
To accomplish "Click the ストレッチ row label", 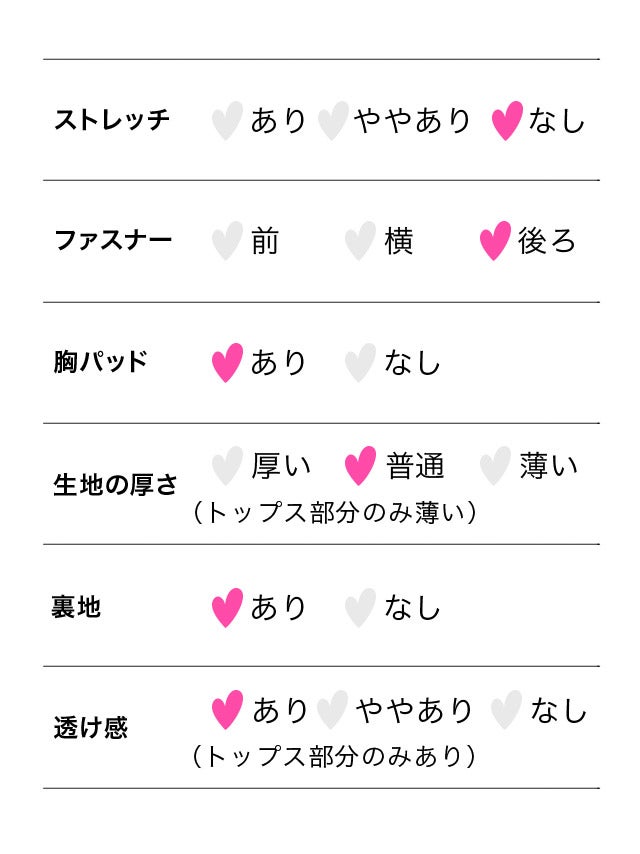I will click(x=112, y=120).
